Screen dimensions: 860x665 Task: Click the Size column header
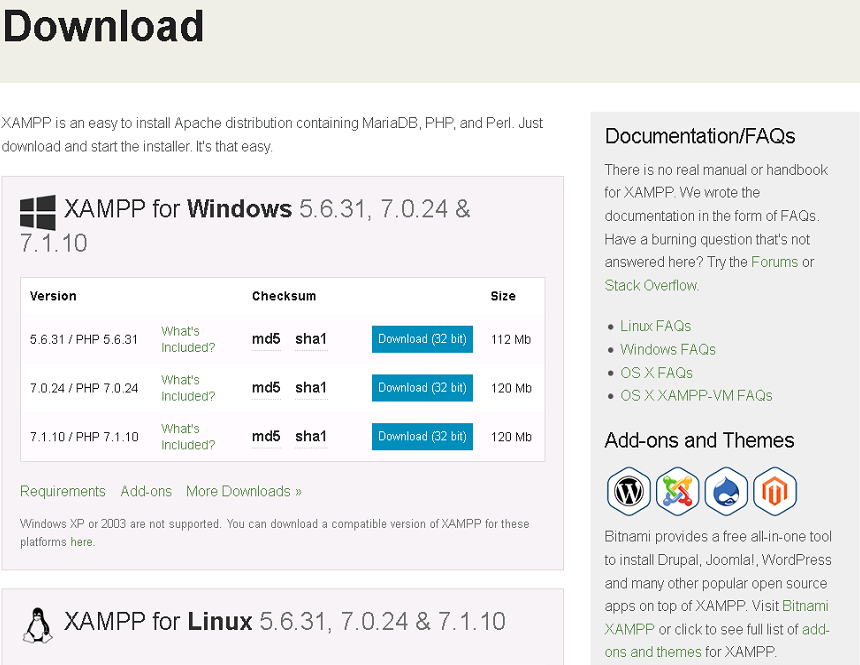pos(503,296)
